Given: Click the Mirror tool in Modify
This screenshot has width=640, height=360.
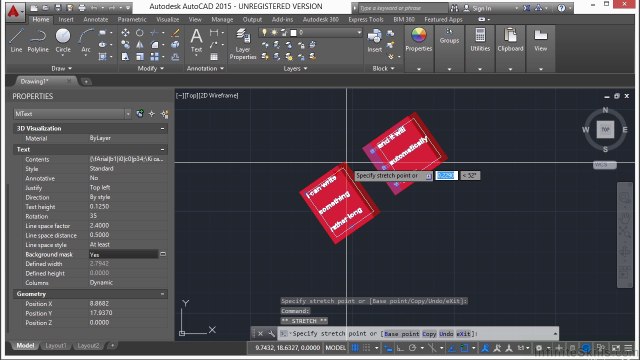Looking at the screenshot, I should [x=140, y=44].
